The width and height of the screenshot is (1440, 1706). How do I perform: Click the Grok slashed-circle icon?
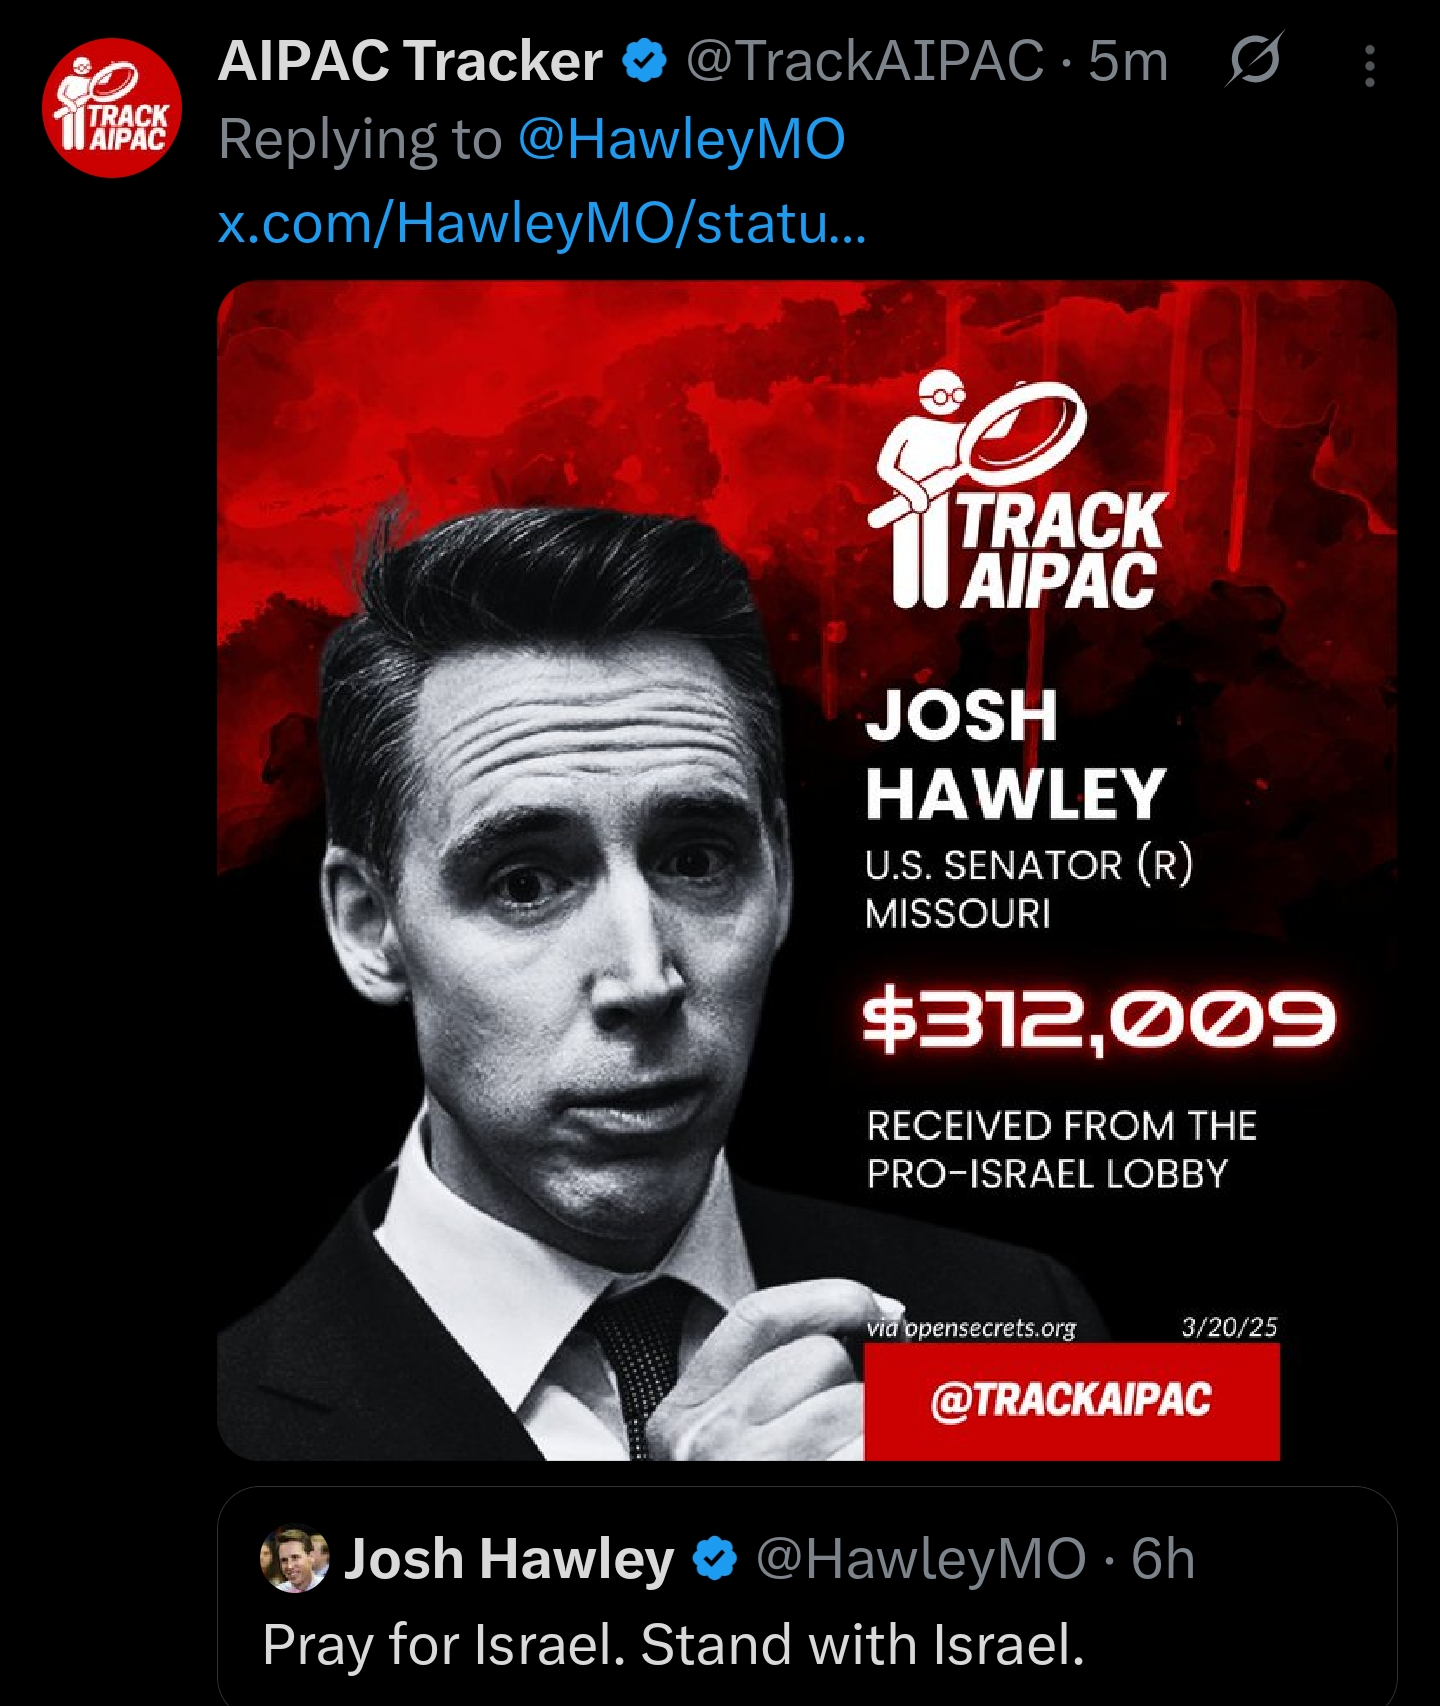coord(1254,60)
